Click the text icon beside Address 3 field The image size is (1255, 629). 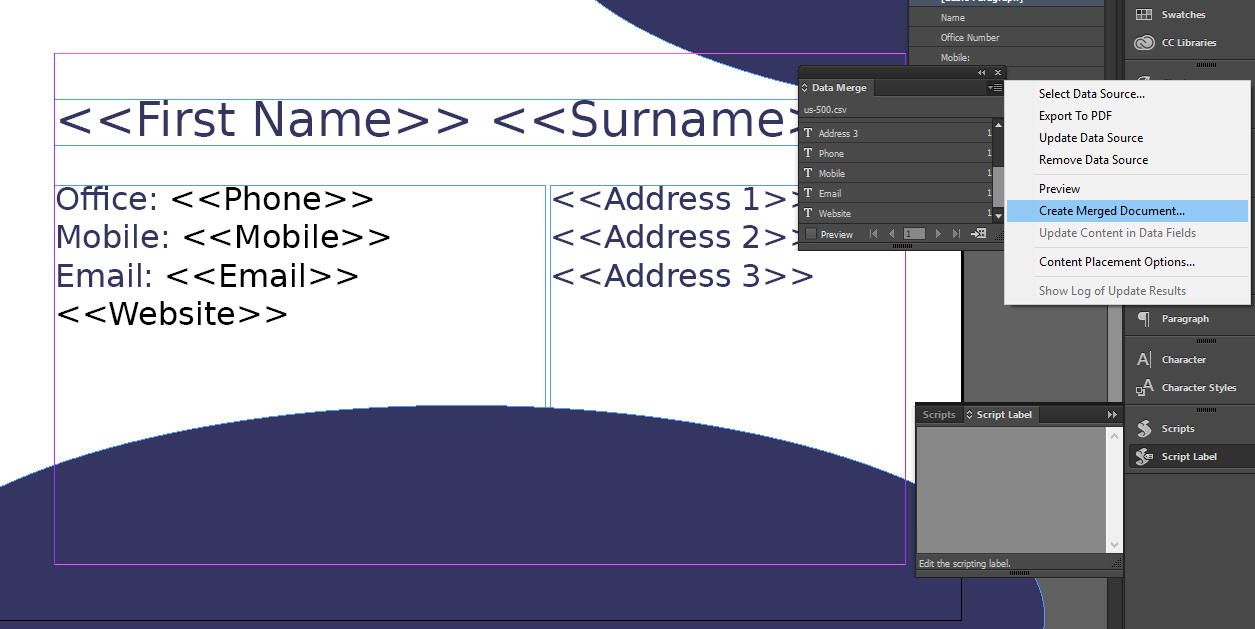pos(808,133)
